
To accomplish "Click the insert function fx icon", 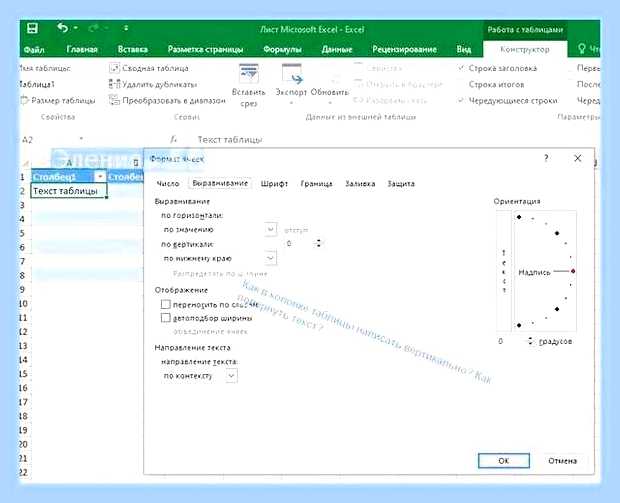I will pos(173,139).
